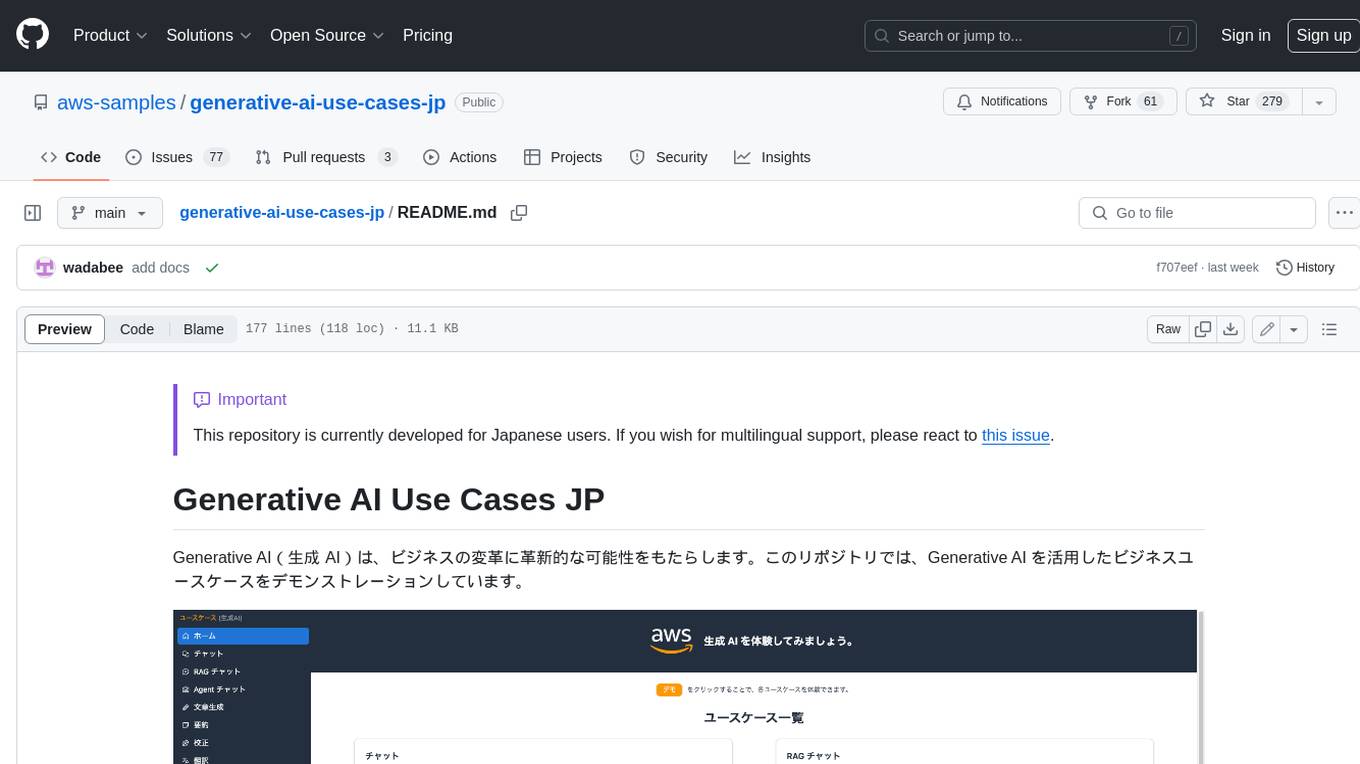Expand the Solutions menu

pyautogui.click(x=209, y=35)
